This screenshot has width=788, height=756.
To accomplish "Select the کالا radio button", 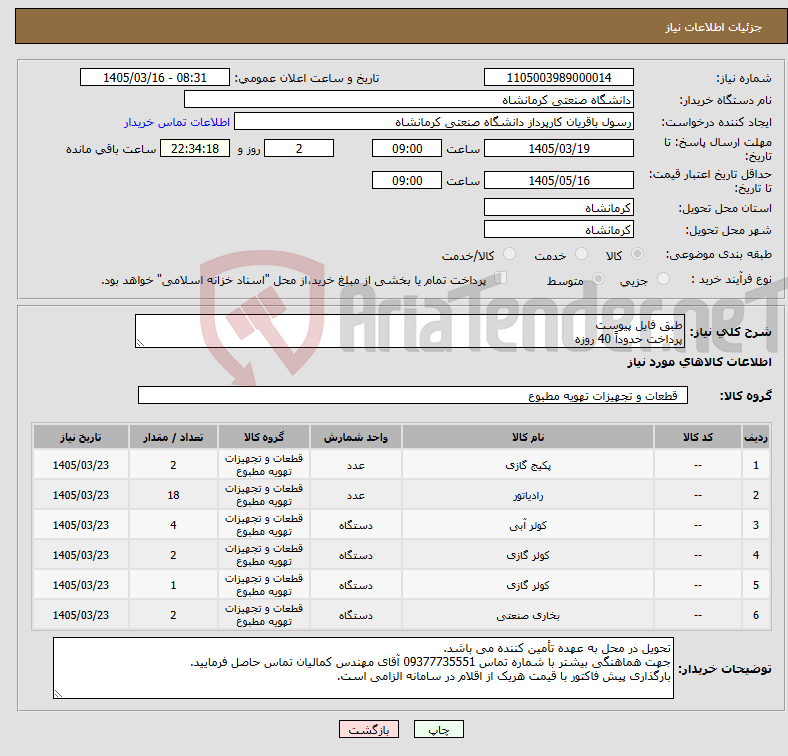I will point(637,254).
